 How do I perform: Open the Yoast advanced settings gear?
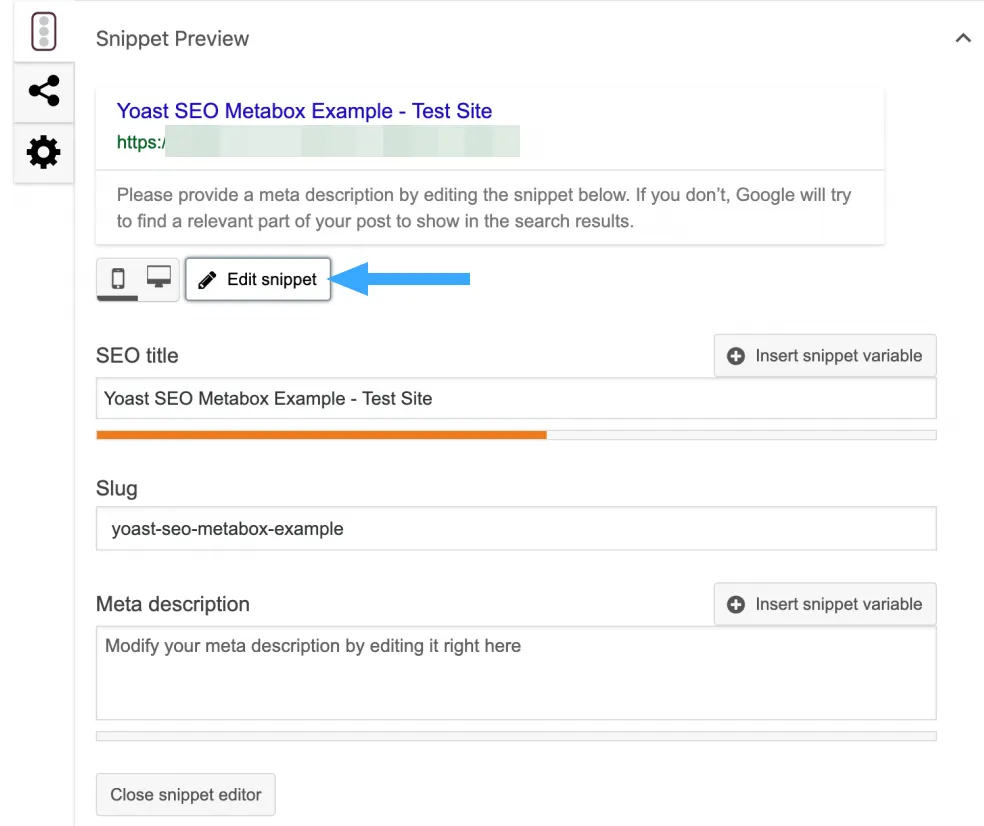[43, 153]
